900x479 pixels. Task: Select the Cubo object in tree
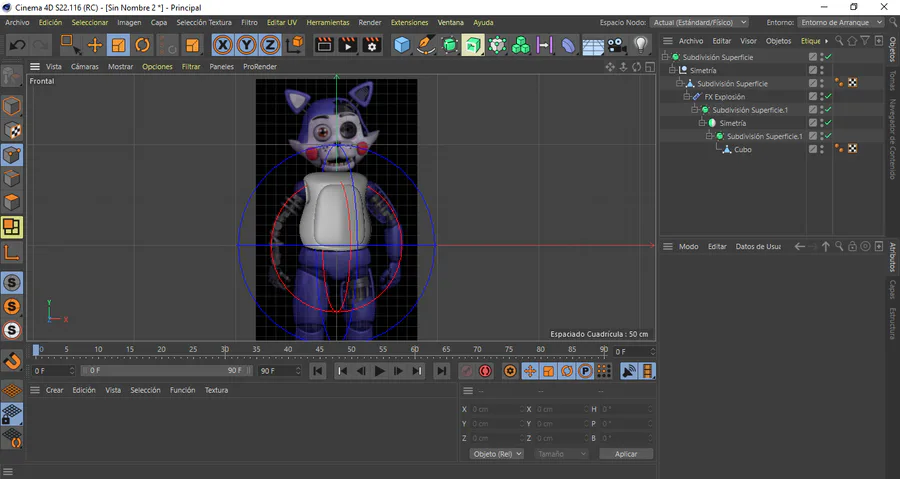click(x=743, y=149)
